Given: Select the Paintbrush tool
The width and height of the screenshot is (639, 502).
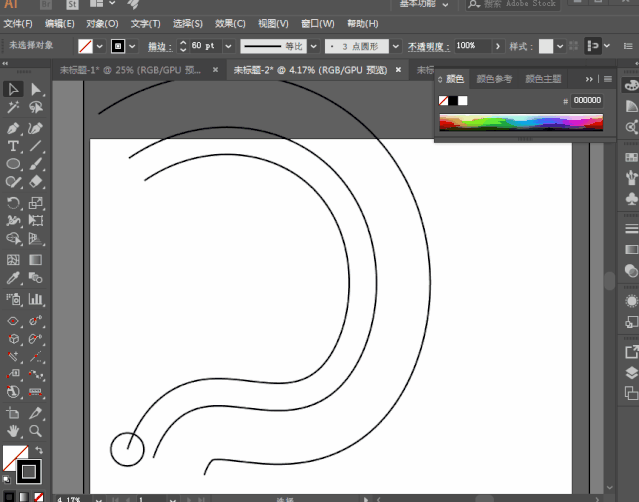Looking at the screenshot, I should [35, 164].
